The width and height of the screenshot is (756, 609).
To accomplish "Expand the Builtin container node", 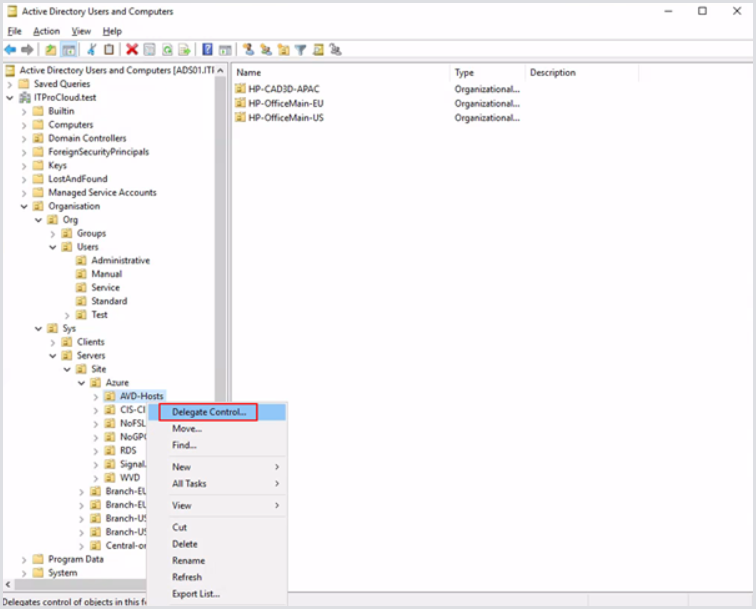I will [x=24, y=111].
